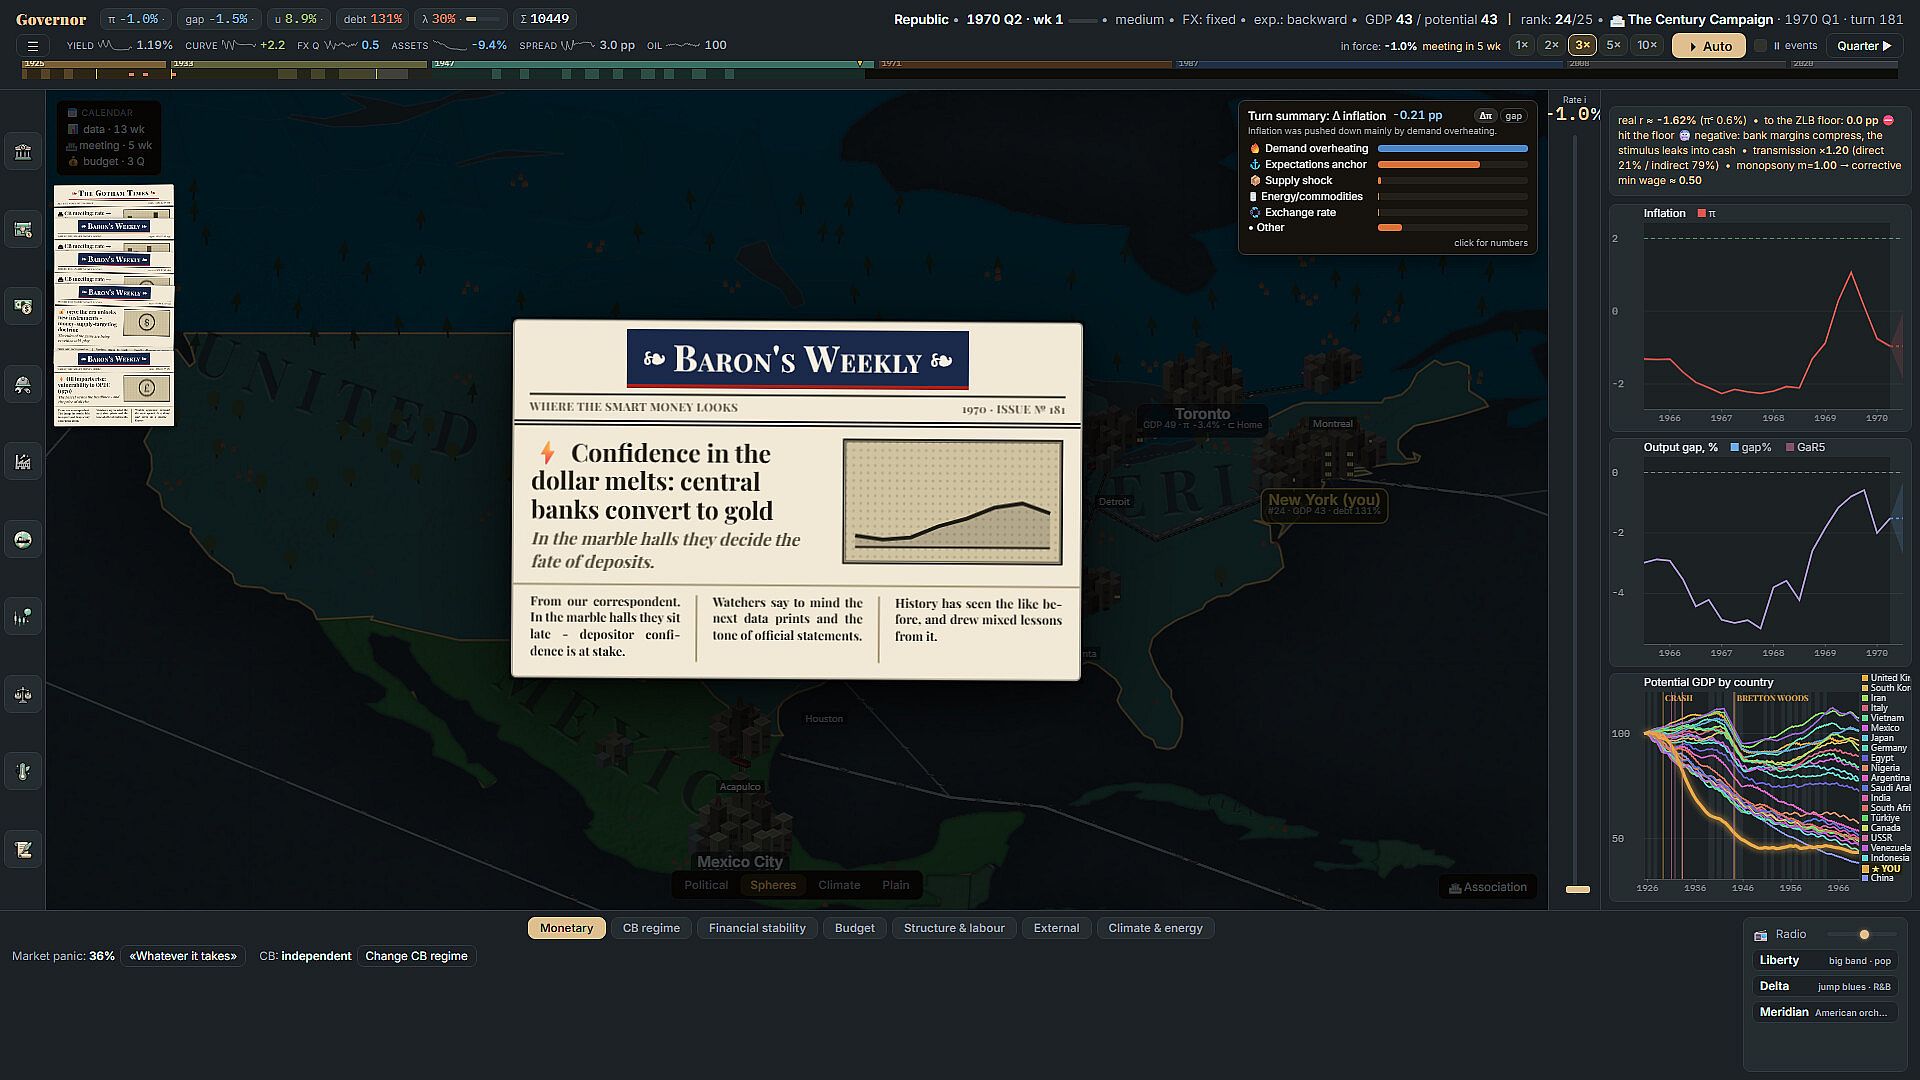Select Climate map mode
1920x1080 pixels.
tap(839, 885)
